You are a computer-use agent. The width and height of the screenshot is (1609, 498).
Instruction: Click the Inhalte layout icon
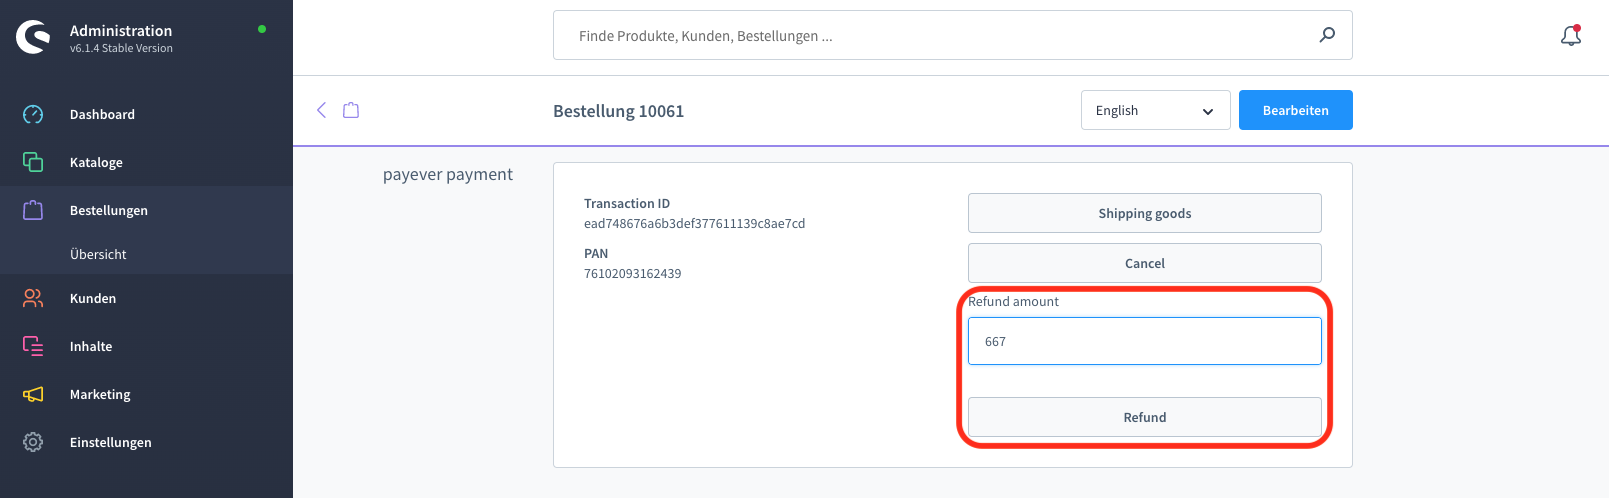[x=33, y=346]
